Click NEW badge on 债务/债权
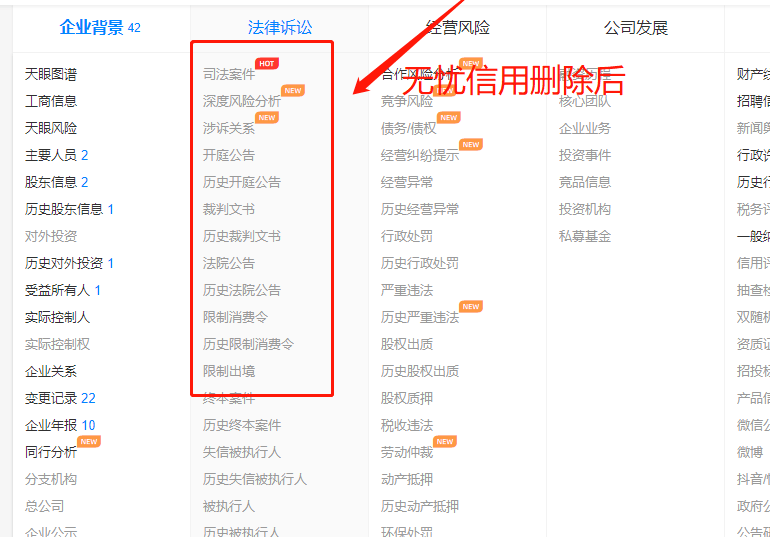Image resolution: width=770 pixels, height=537 pixels. pyautogui.click(x=448, y=117)
